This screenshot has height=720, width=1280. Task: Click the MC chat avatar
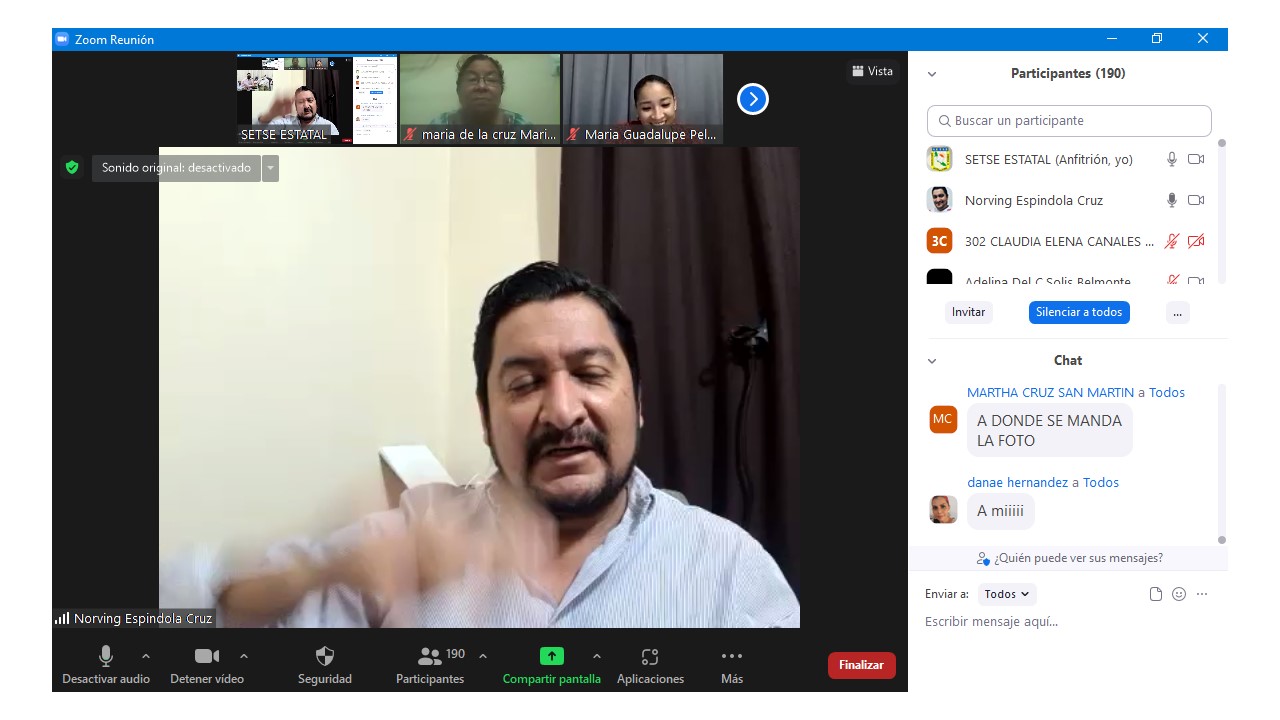943,419
